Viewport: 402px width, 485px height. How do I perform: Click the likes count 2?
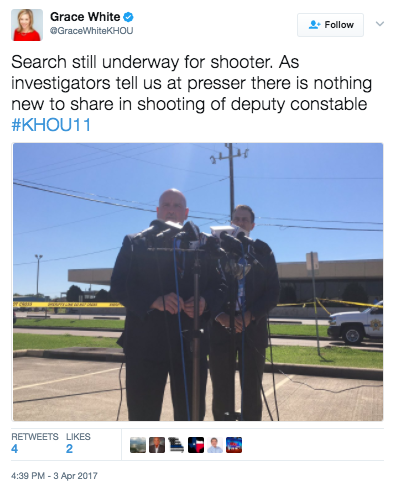[69, 449]
